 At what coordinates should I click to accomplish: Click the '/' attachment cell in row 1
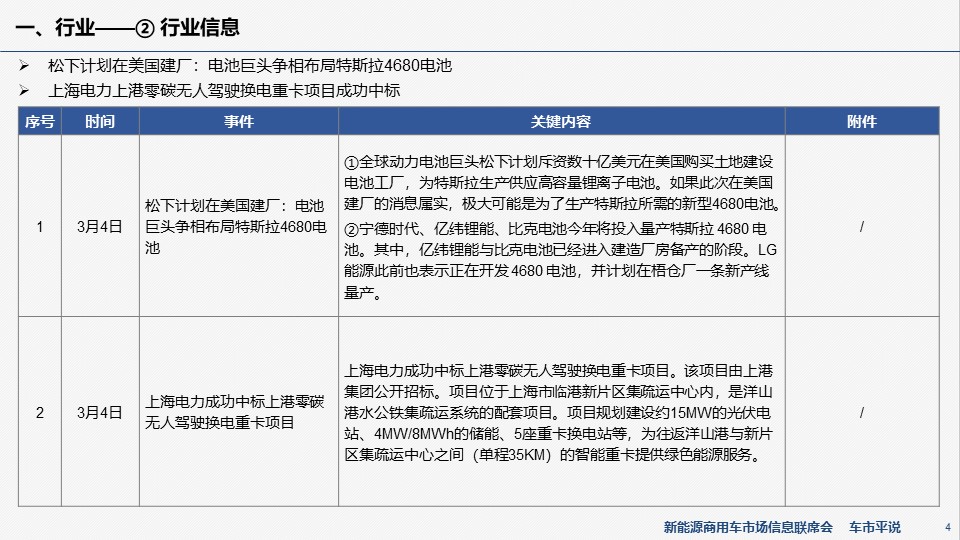862,227
